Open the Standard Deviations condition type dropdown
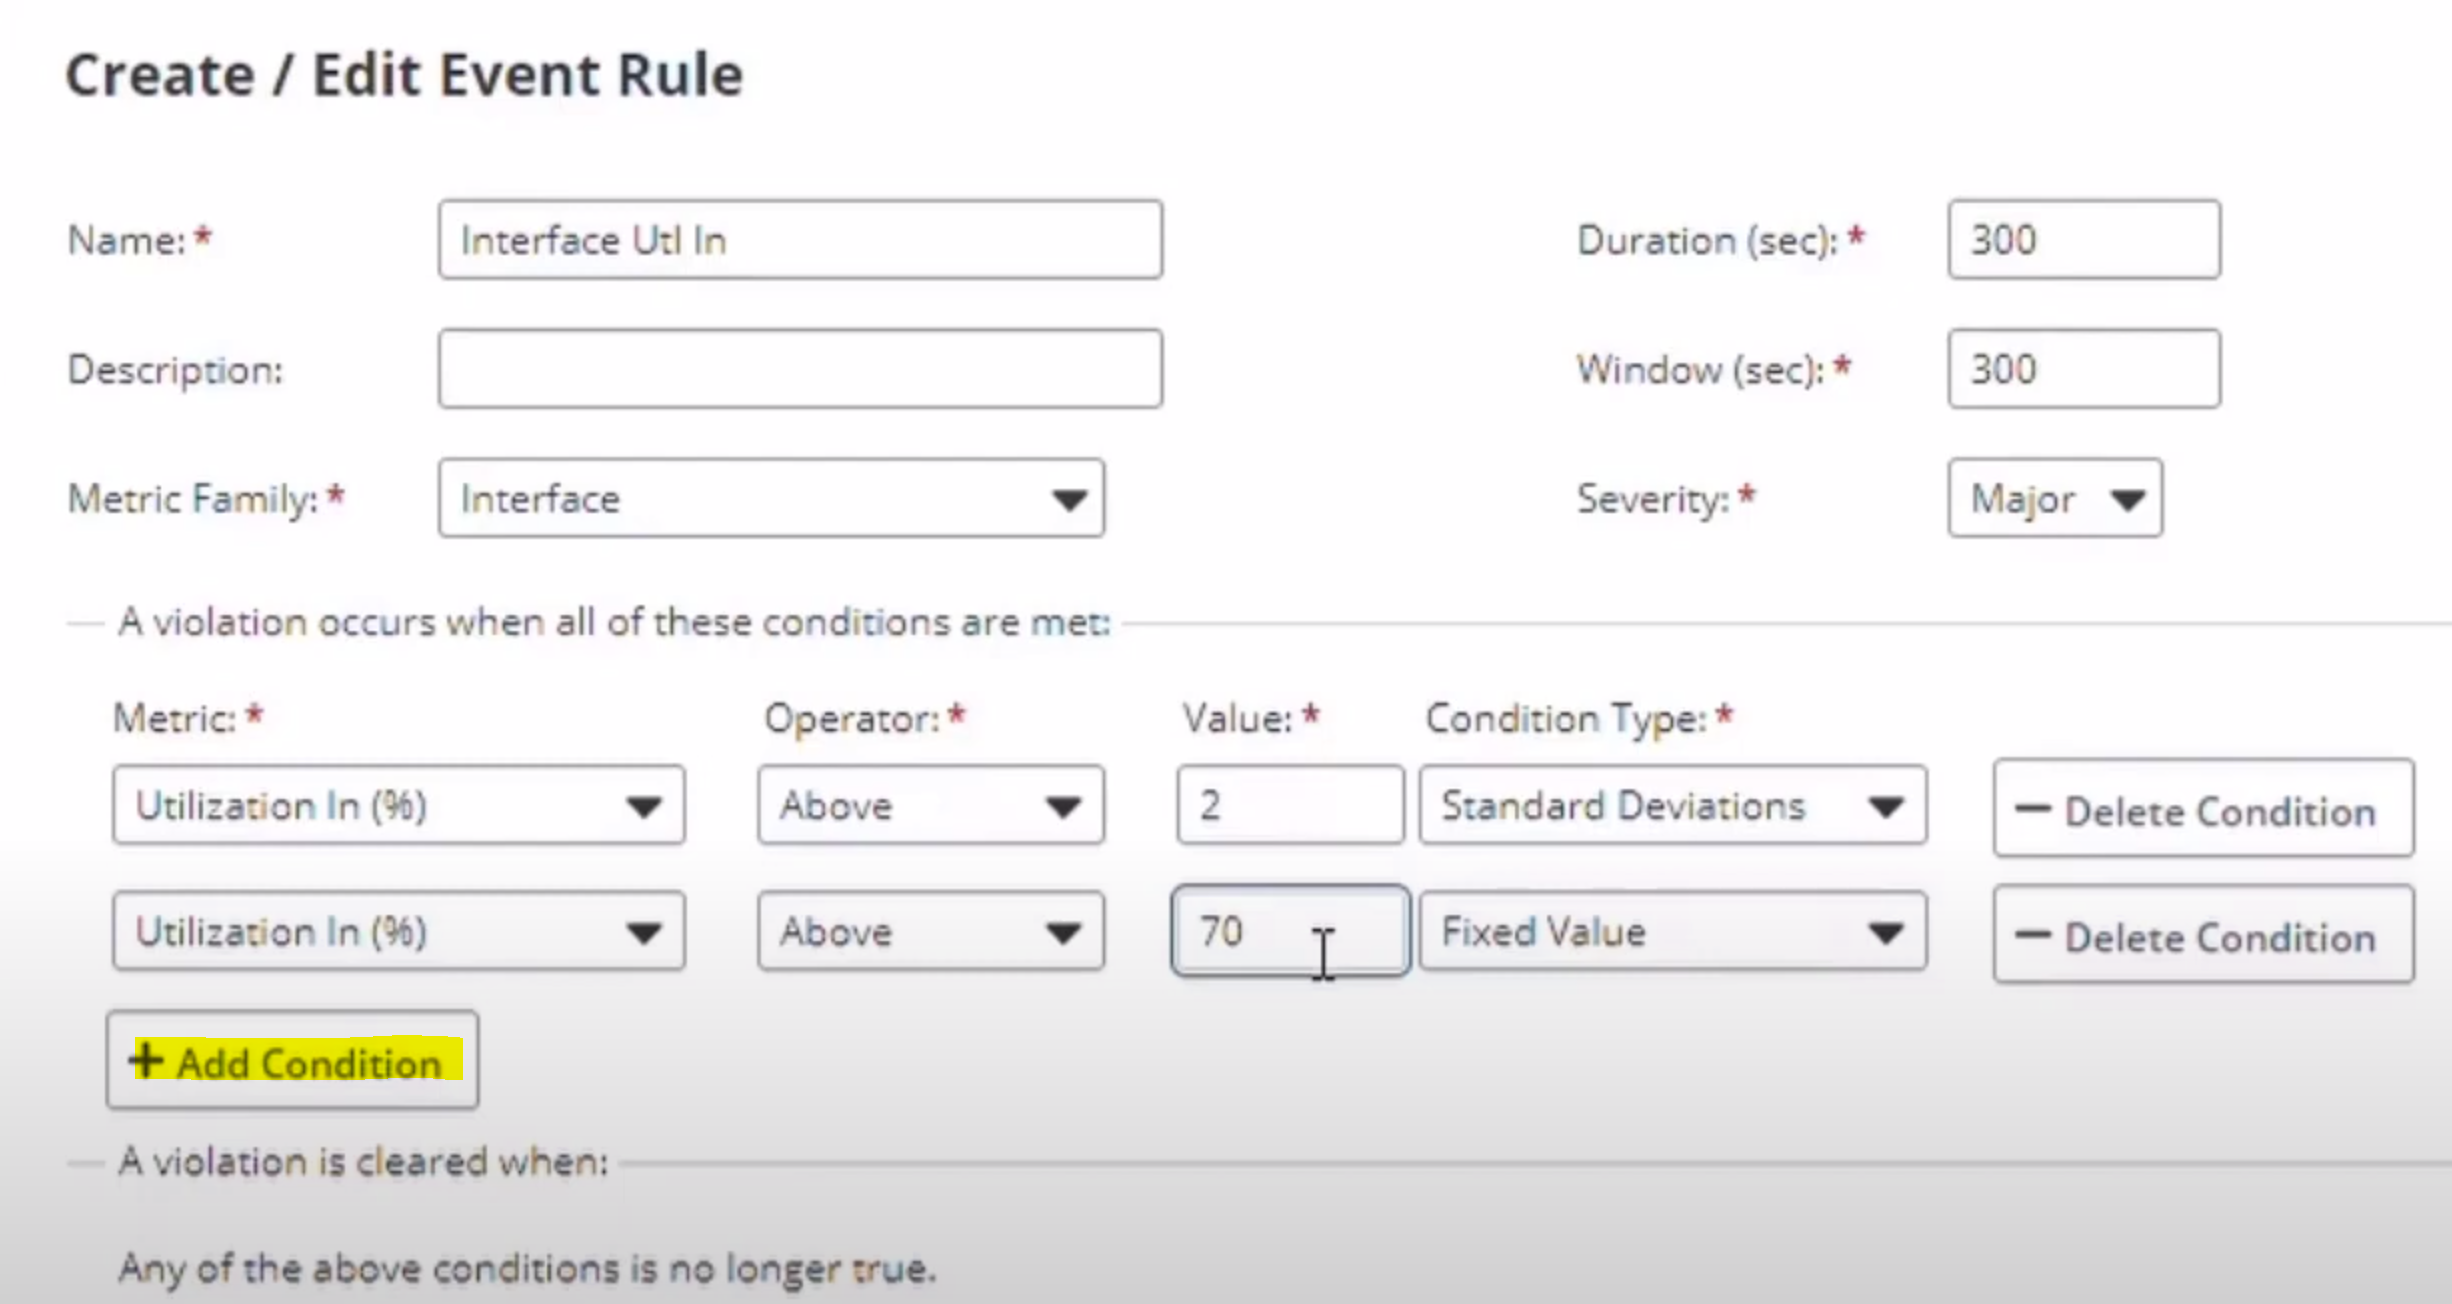The height and width of the screenshot is (1304, 2452). 1672,806
